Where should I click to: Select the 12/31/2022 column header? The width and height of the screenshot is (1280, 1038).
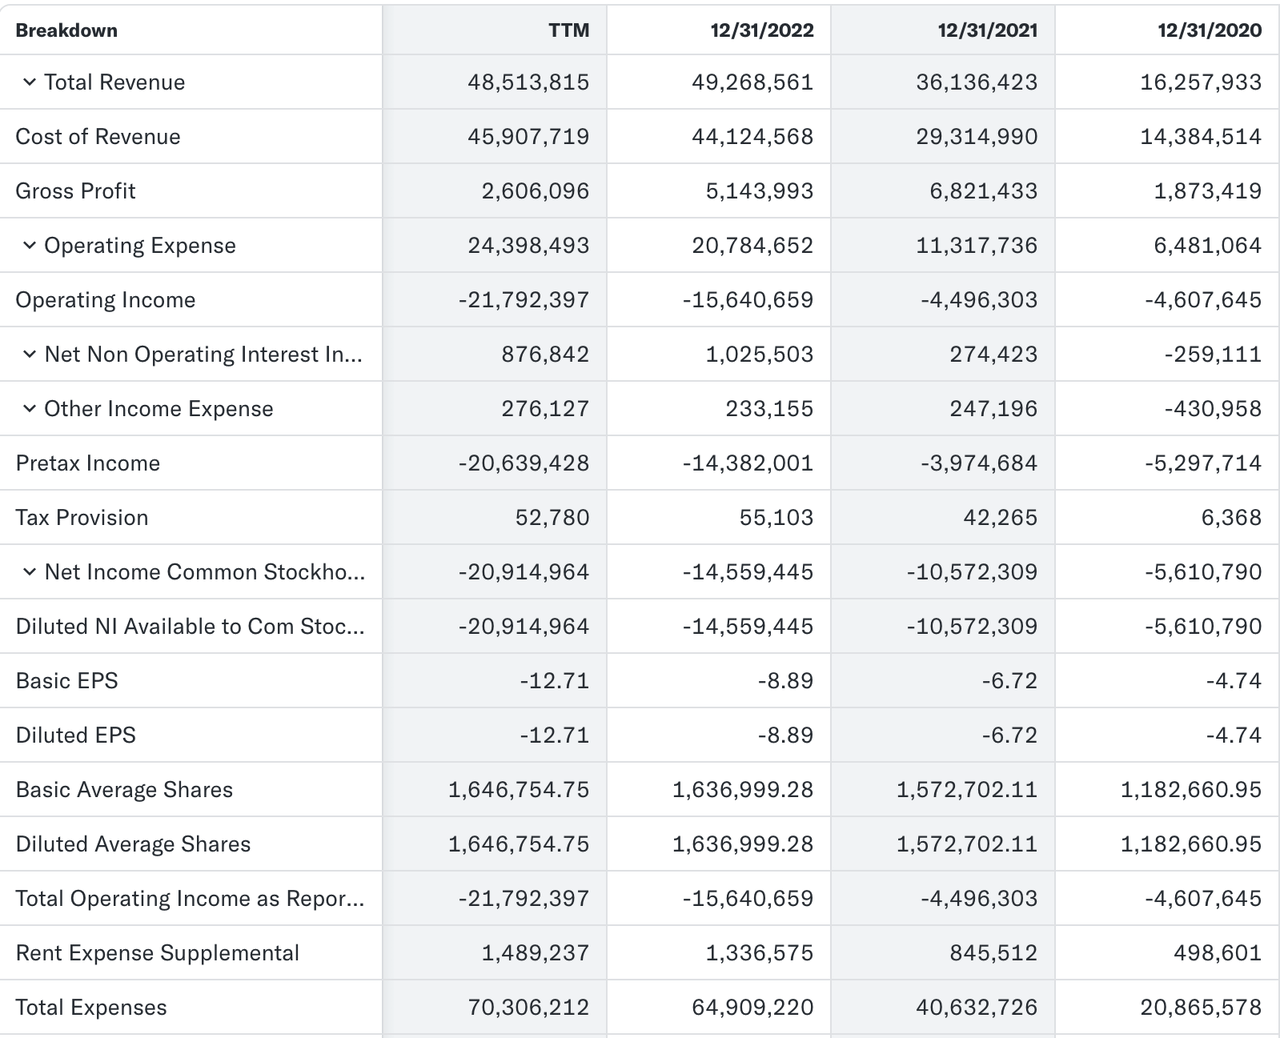click(762, 30)
